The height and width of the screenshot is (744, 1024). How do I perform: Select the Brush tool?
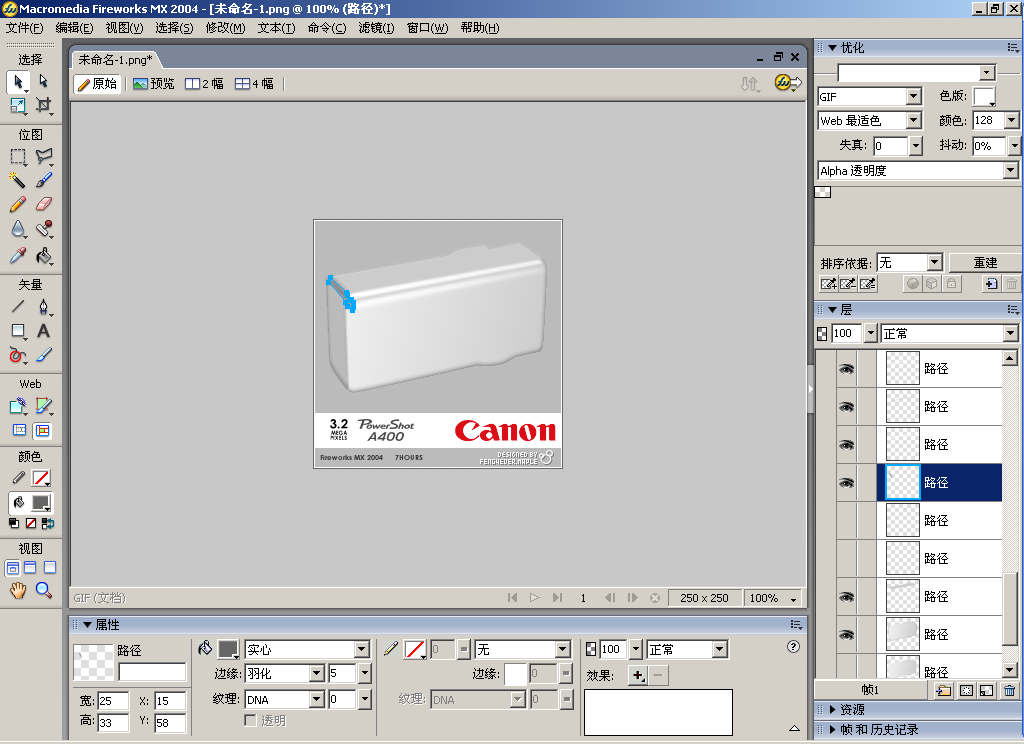tap(44, 180)
